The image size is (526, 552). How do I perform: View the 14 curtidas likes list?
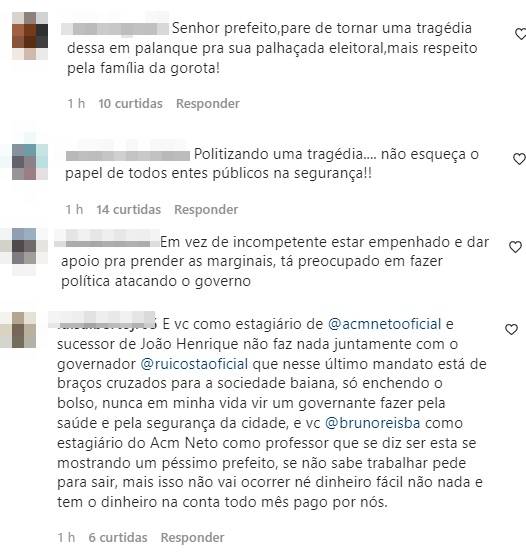[129, 209]
